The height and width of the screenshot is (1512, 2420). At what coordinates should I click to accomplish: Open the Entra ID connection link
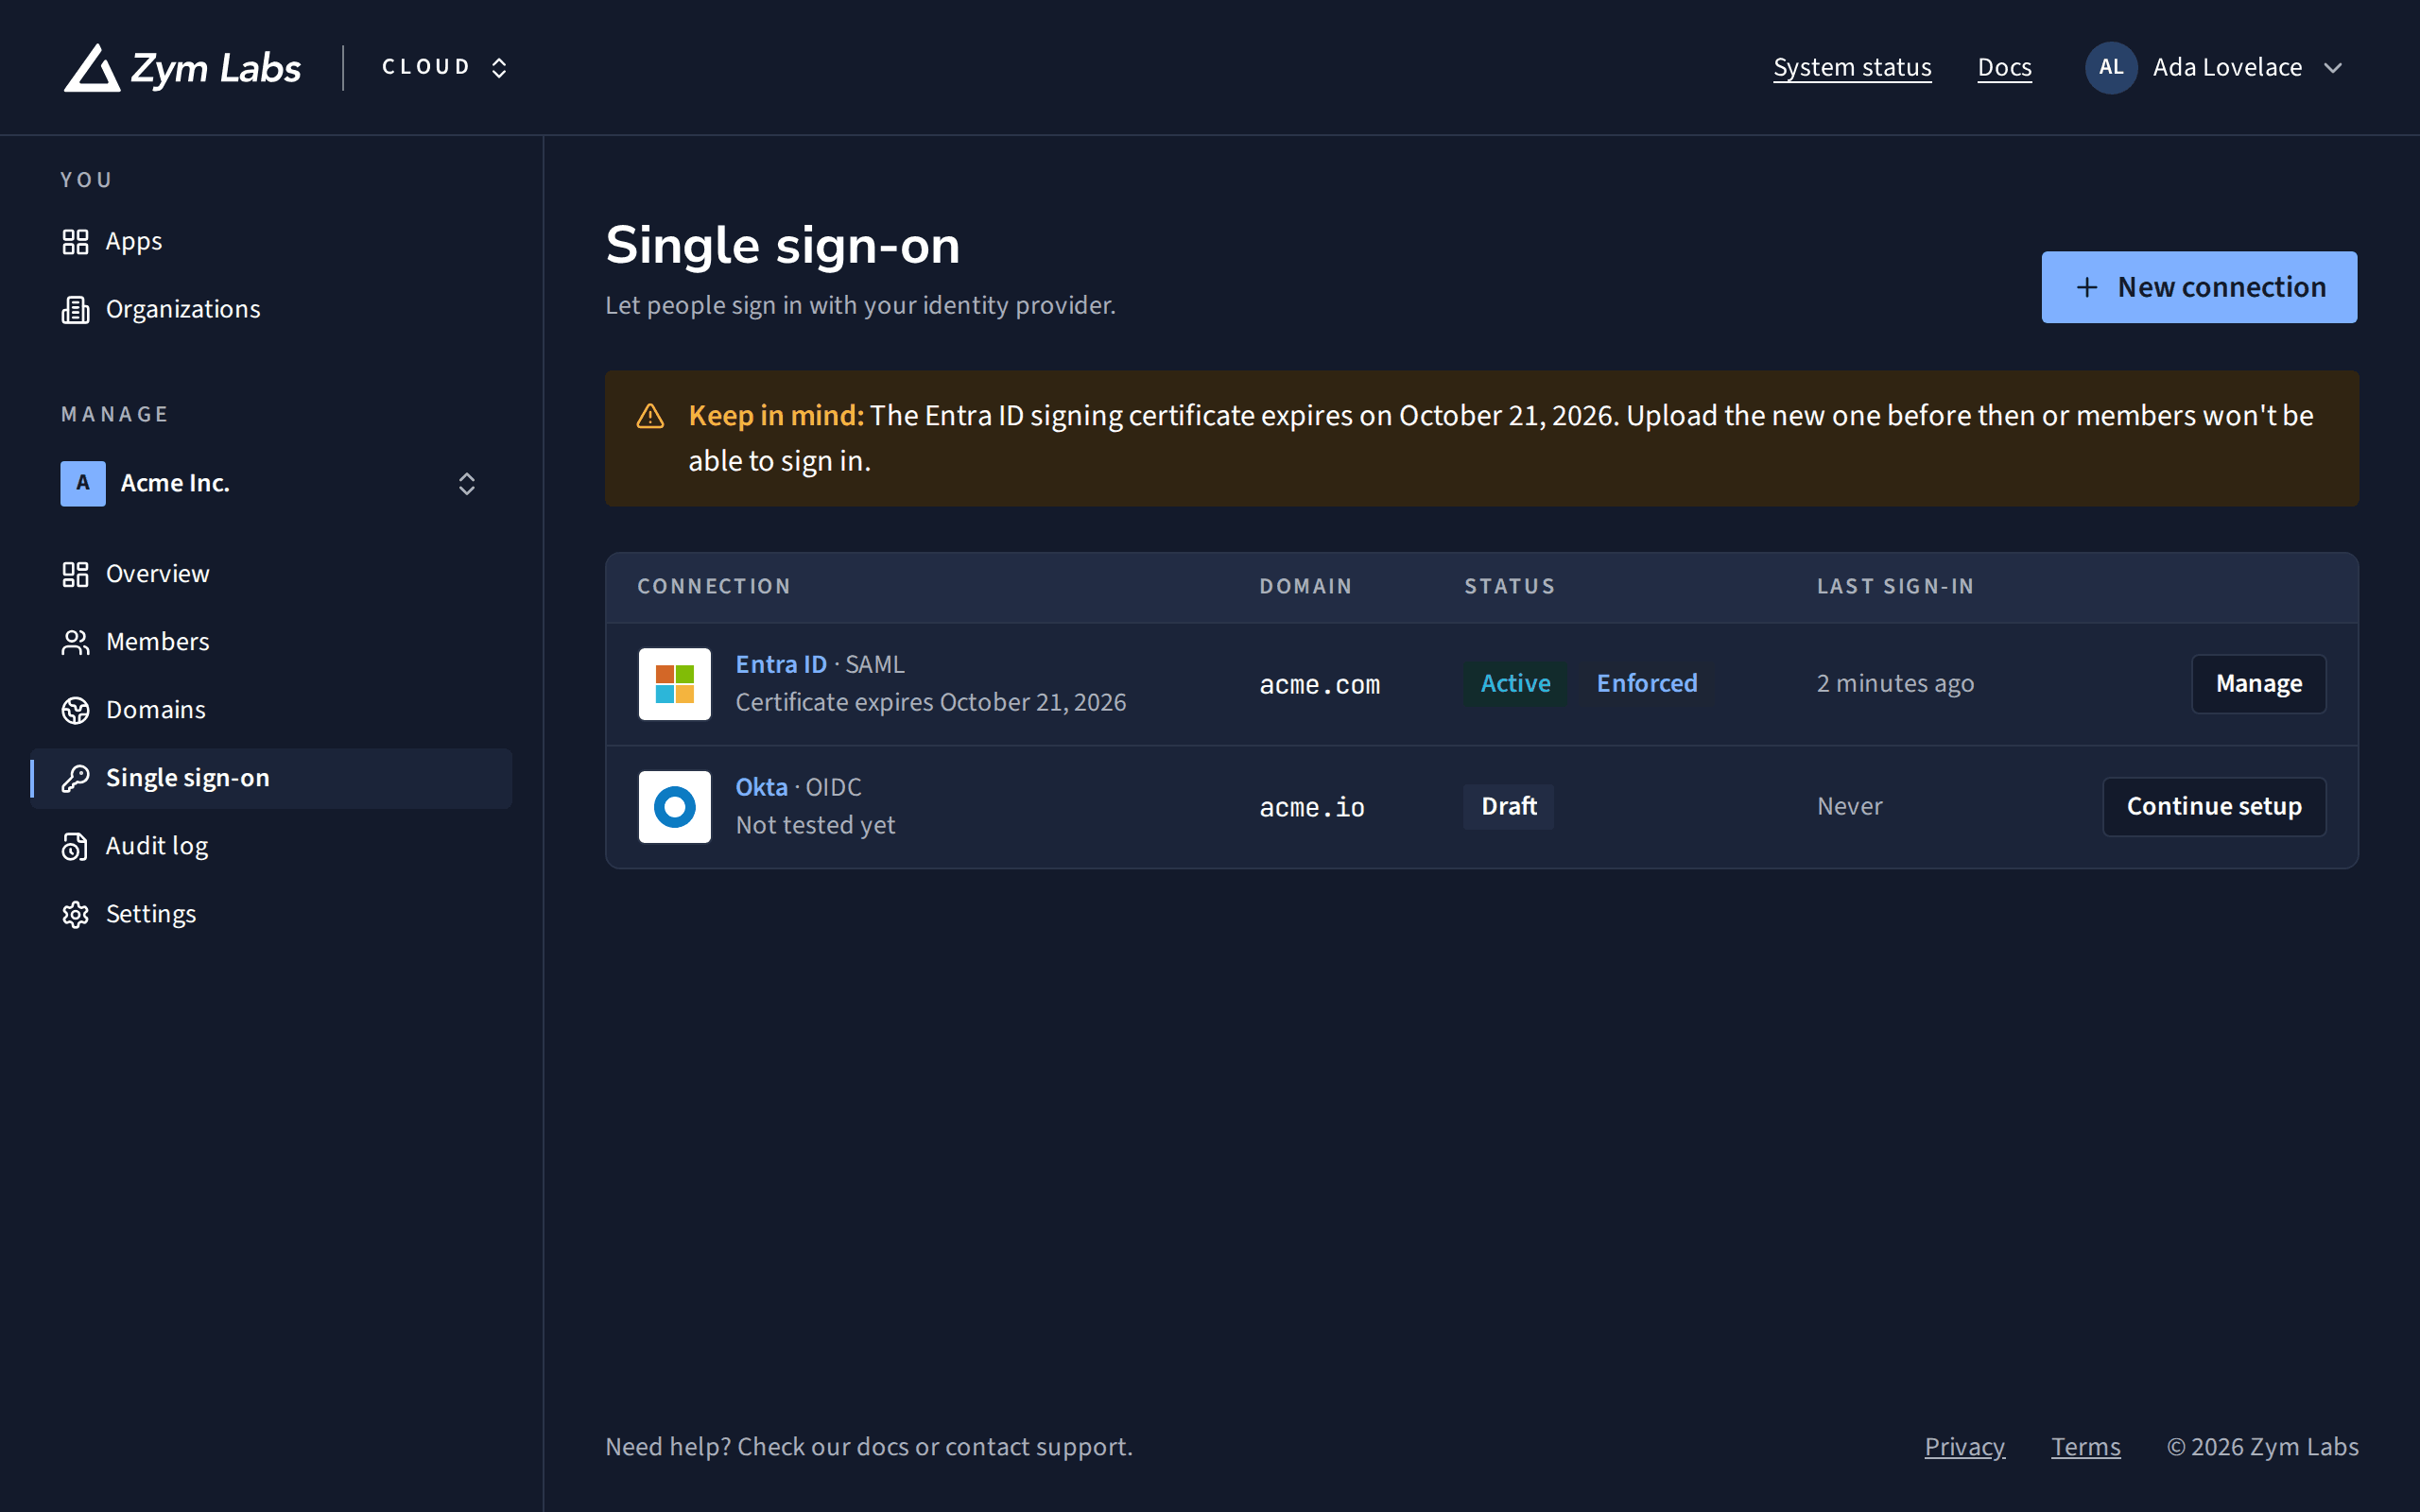[x=781, y=664]
